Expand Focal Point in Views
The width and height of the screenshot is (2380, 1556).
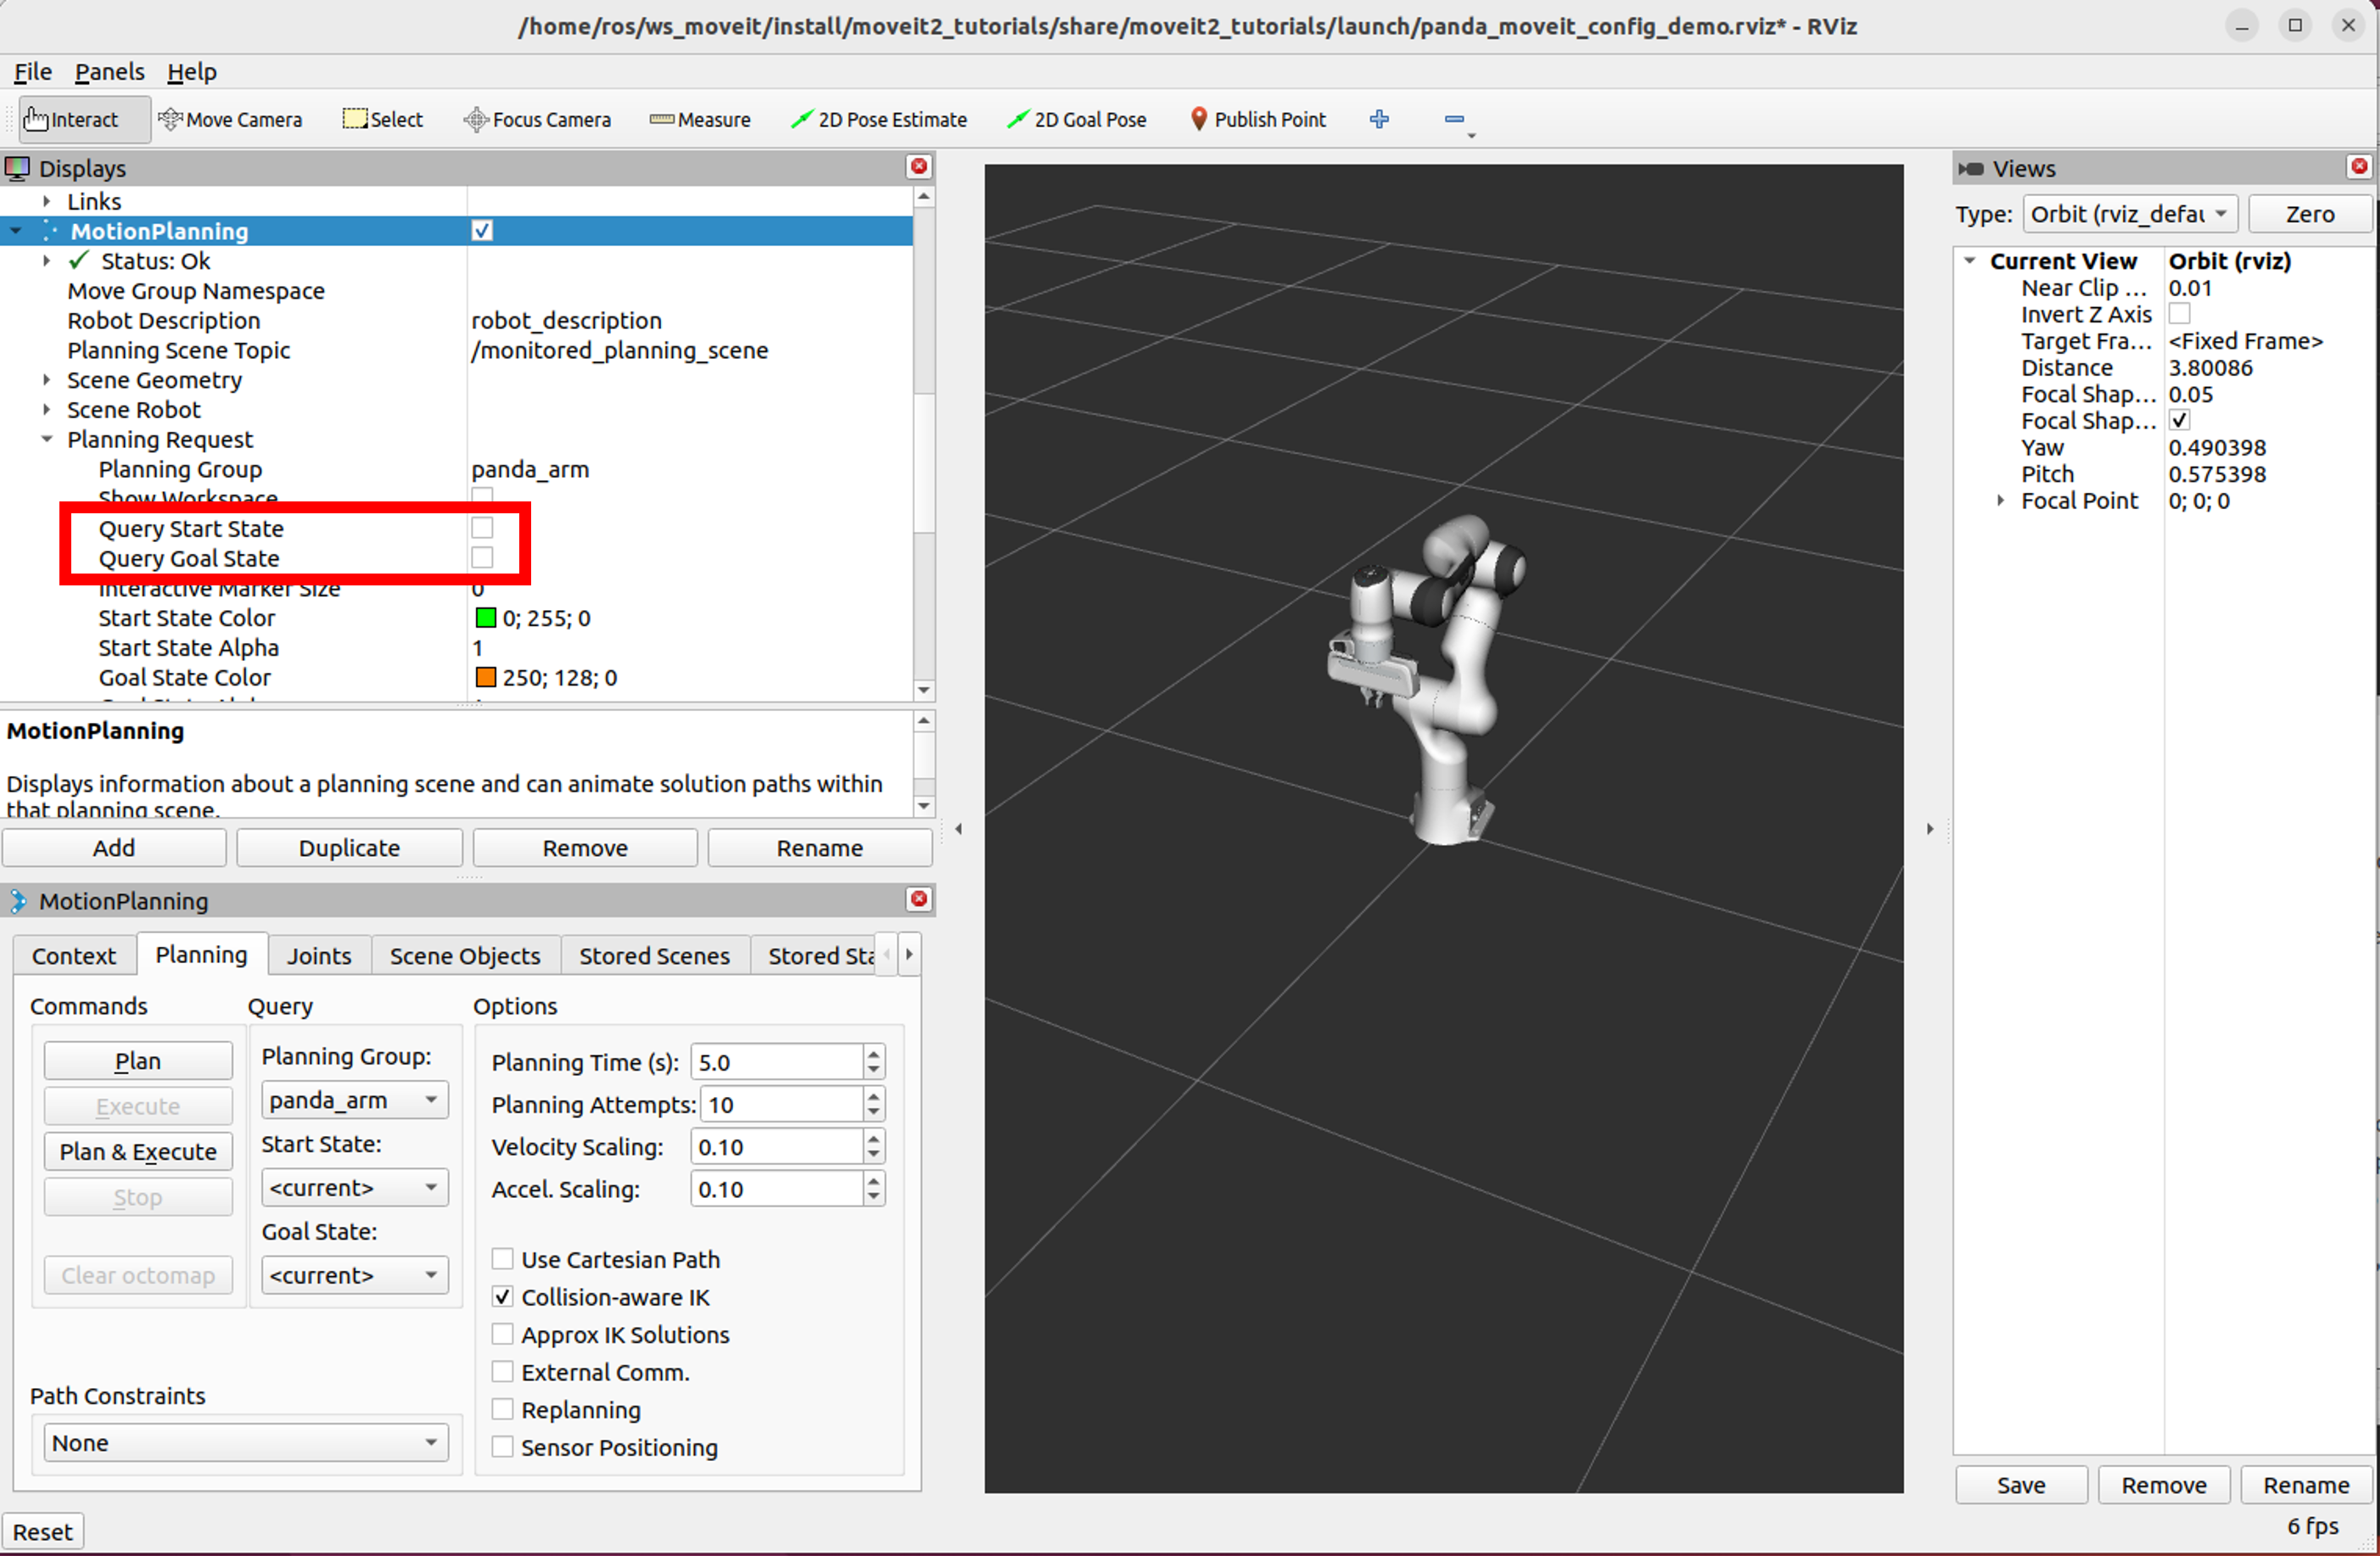click(x=2000, y=501)
